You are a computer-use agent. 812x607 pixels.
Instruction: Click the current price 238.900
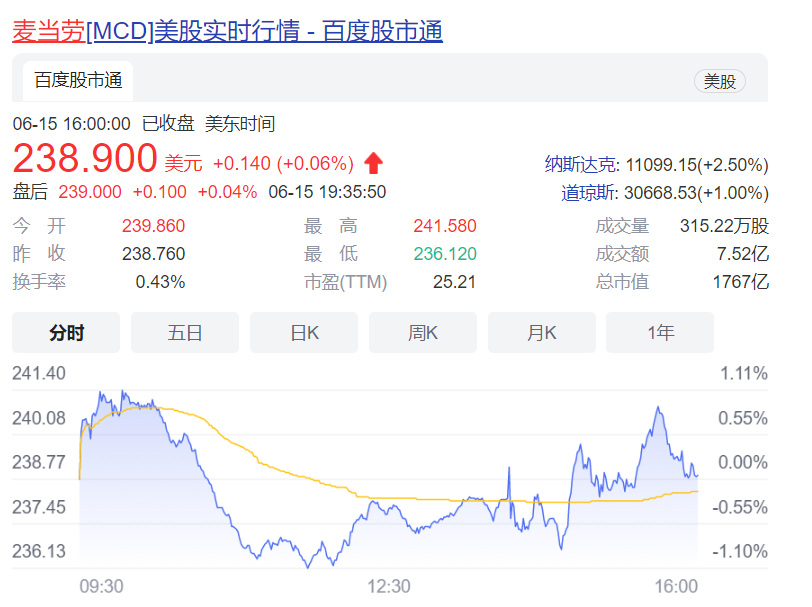point(85,158)
